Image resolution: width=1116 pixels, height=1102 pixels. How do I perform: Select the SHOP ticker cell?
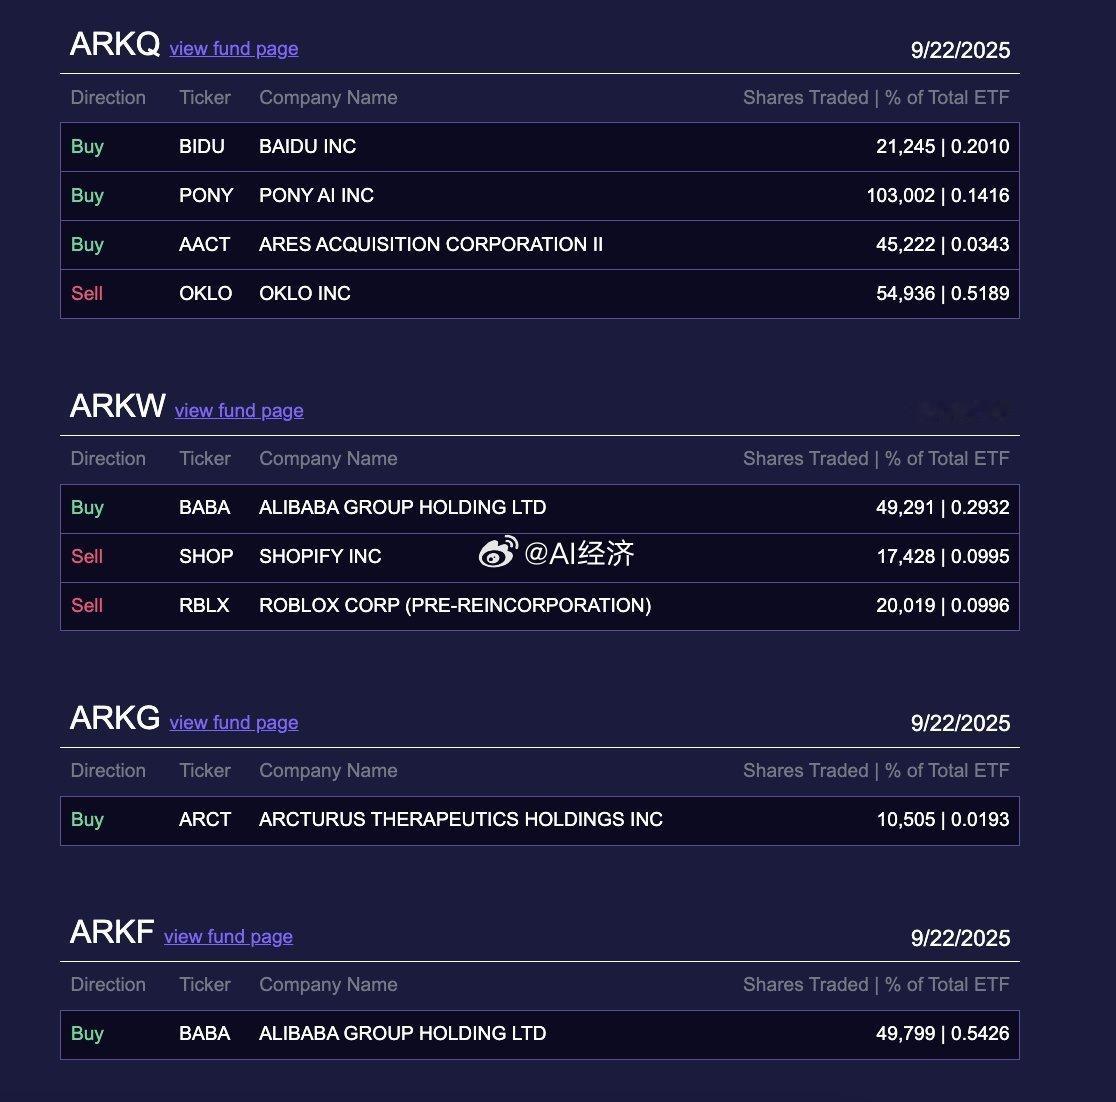(x=206, y=556)
